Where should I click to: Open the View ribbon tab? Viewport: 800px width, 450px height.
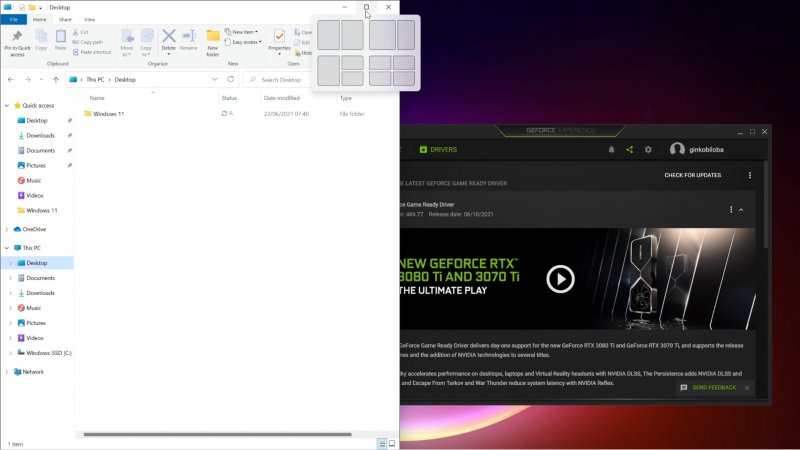pyautogui.click(x=89, y=19)
